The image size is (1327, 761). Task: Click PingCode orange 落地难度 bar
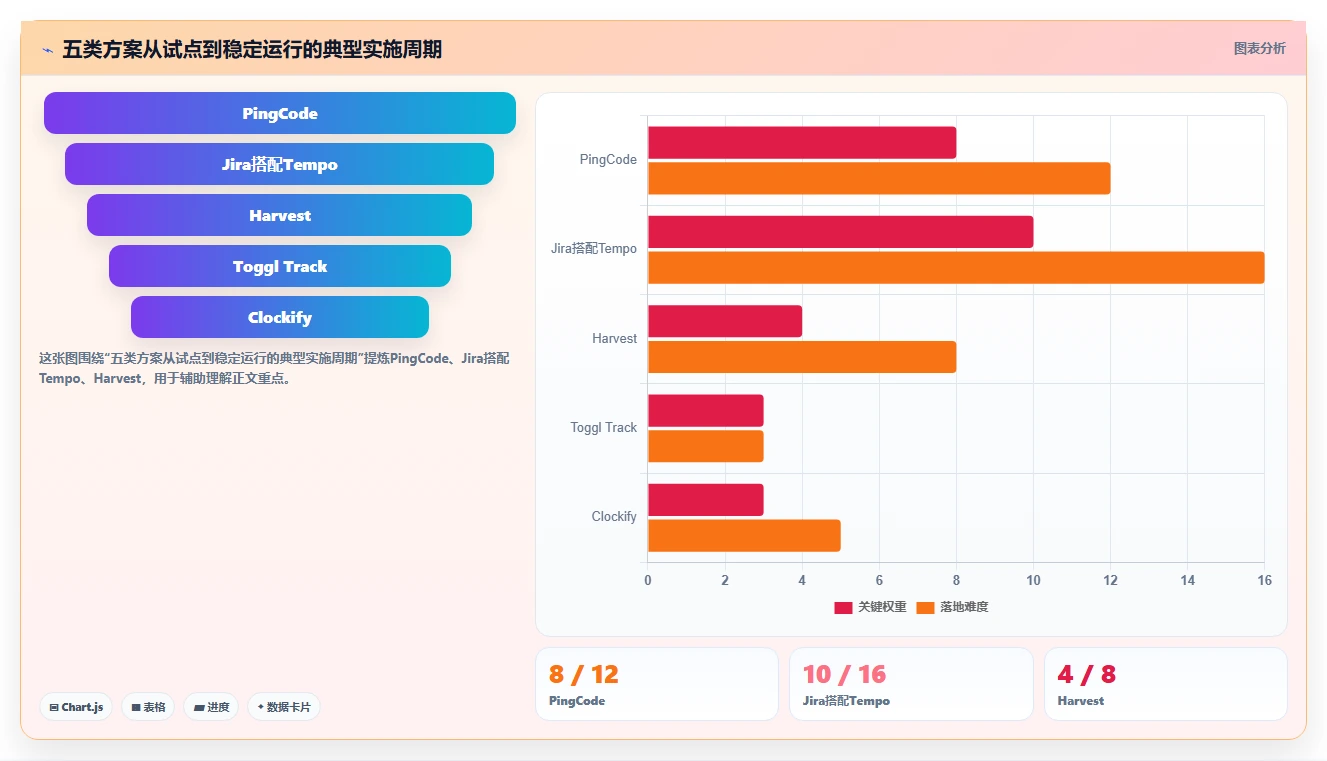click(879, 178)
